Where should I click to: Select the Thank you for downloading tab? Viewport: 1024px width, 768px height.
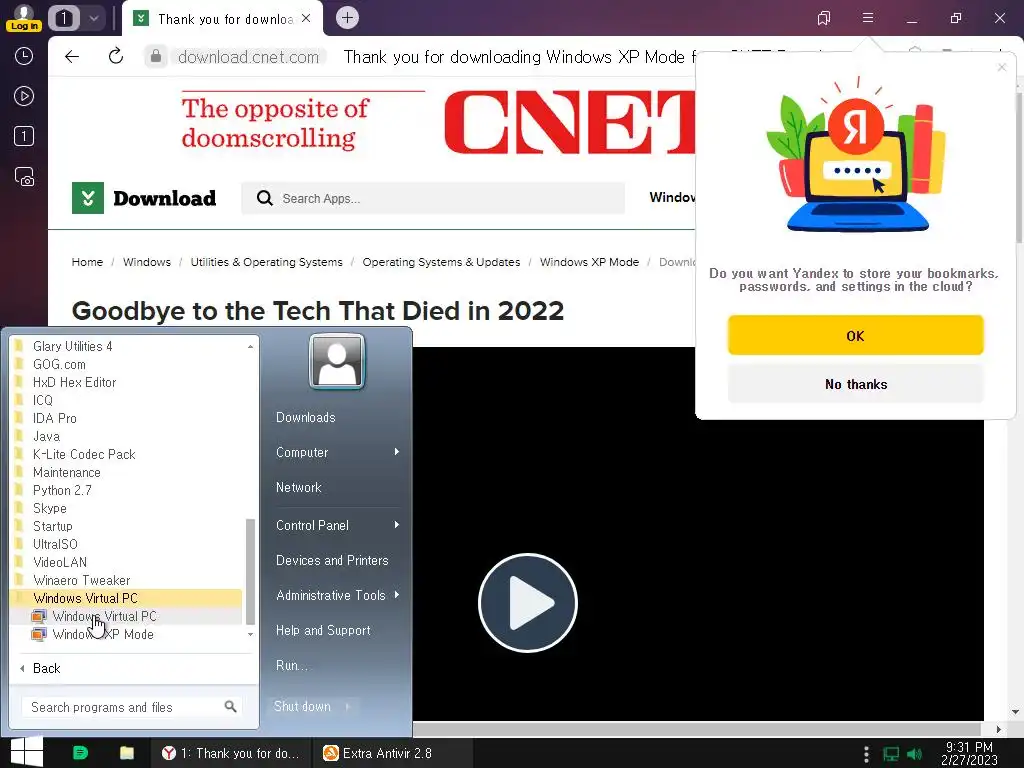[x=223, y=19]
